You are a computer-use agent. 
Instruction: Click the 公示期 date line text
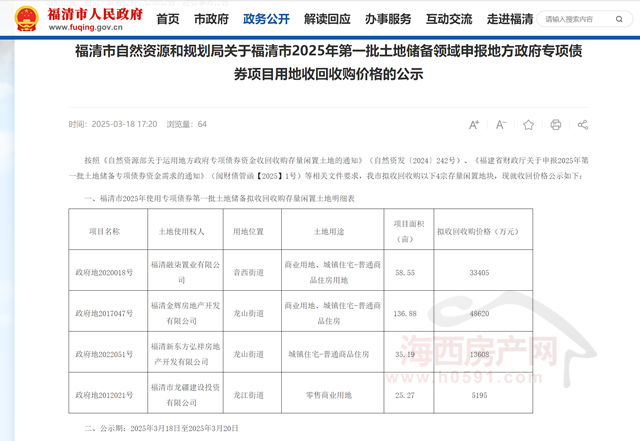tap(161, 428)
